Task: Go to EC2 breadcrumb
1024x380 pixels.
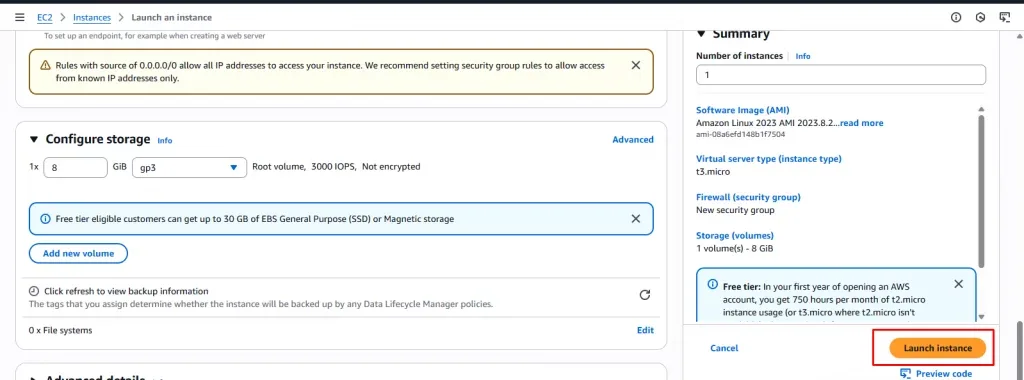Action: (44, 18)
